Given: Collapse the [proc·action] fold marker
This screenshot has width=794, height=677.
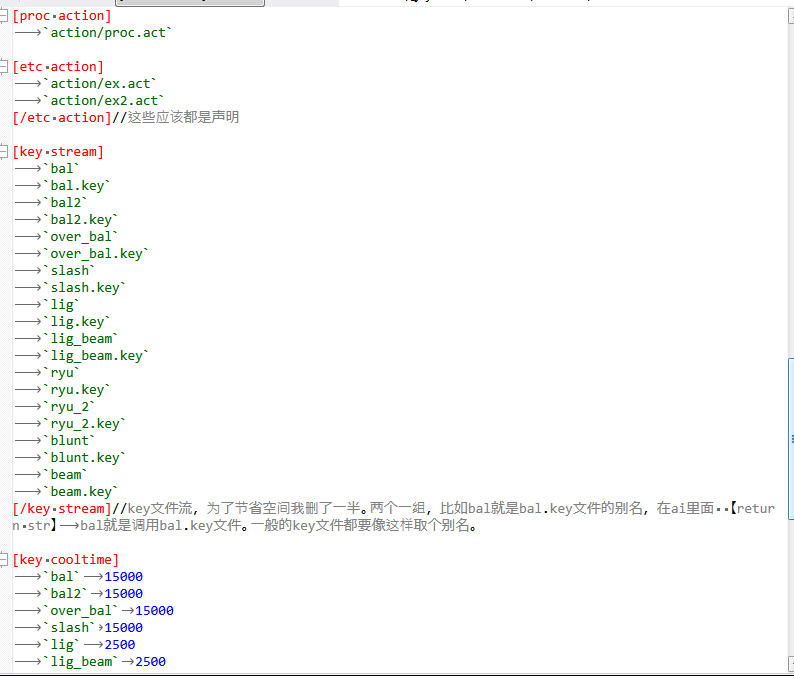Looking at the screenshot, I should click(x=5, y=16).
